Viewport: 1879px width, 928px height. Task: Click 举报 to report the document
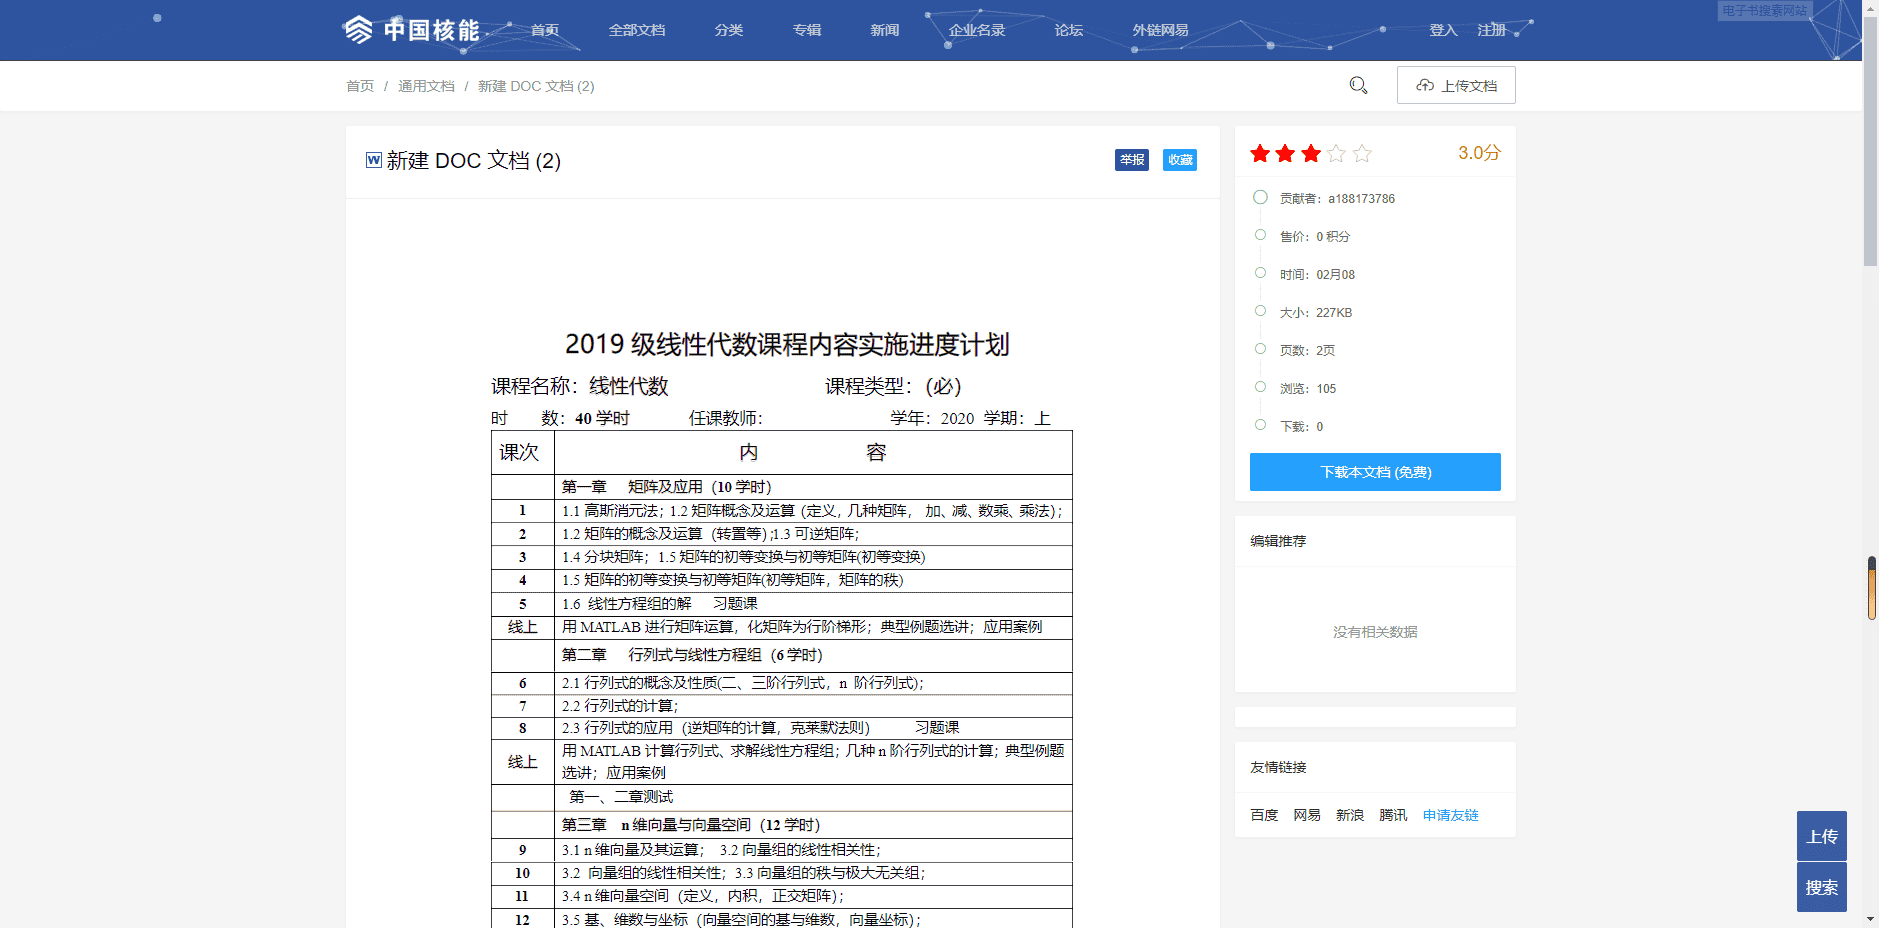click(x=1131, y=160)
